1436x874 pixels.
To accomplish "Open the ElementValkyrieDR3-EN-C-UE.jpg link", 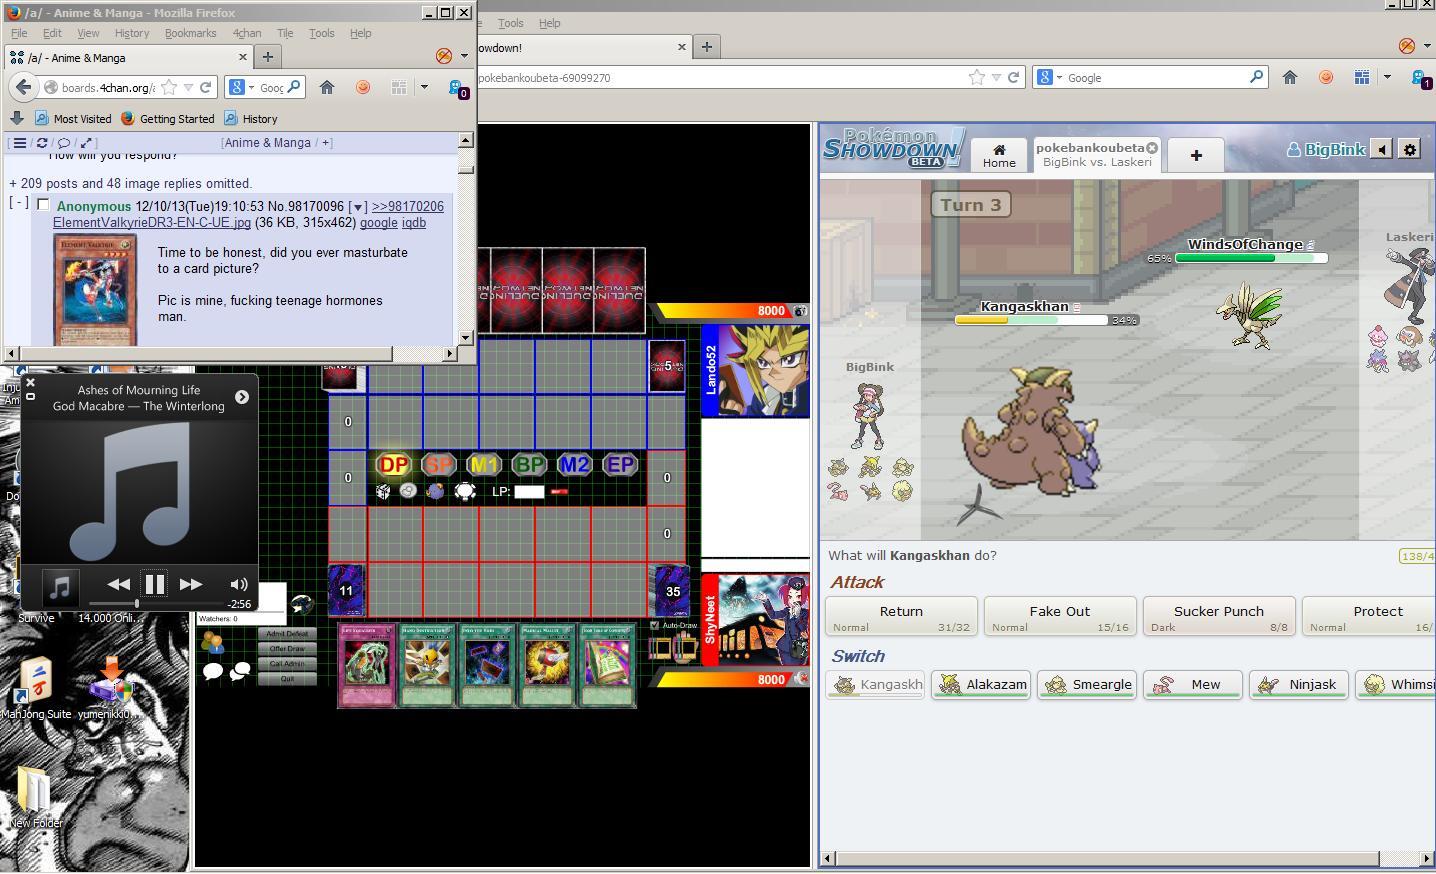I will pyautogui.click(x=152, y=223).
